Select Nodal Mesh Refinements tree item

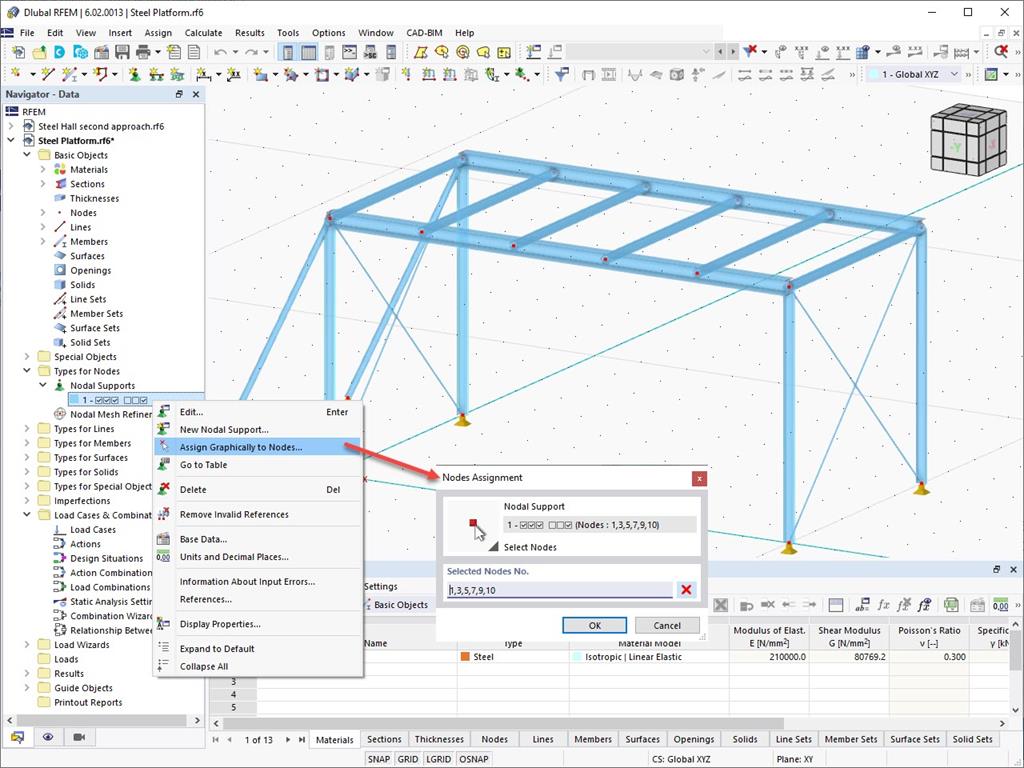point(110,414)
